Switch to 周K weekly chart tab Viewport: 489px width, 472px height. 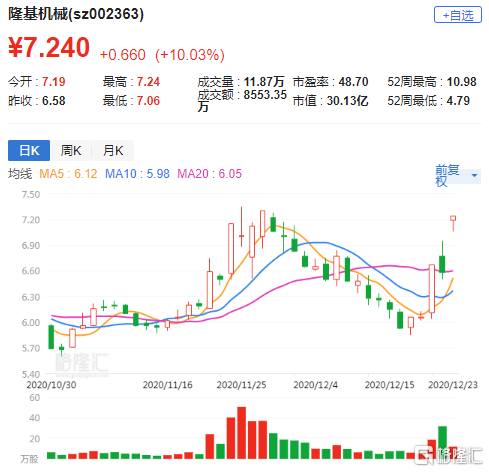71,151
